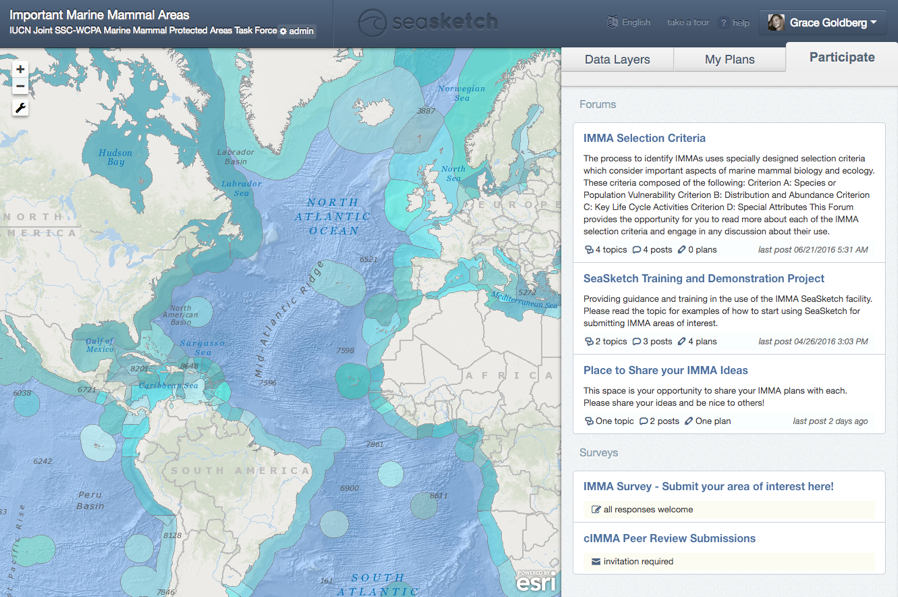Click the Surveys section heading
The height and width of the screenshot is (597, 898).
tap(598, 453)
